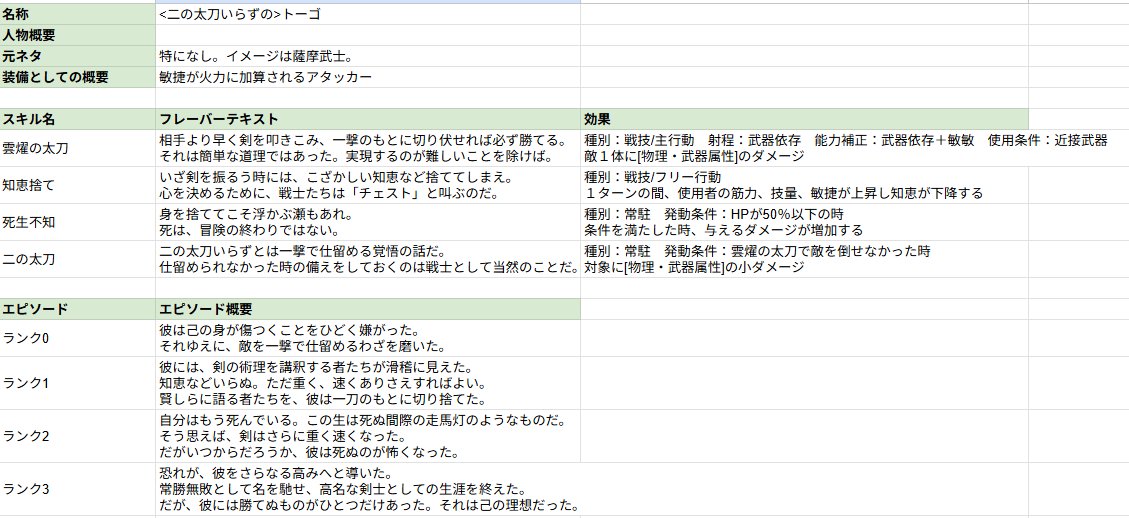Select the empty value cell beside 人物概要
1129x518 pixels.
[368, 35]
